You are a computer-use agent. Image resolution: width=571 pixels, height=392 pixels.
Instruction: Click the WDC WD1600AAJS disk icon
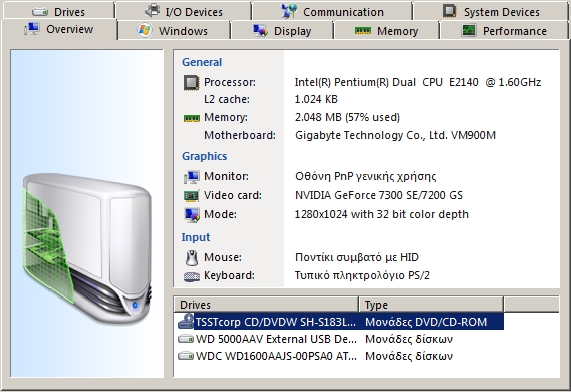186,356
